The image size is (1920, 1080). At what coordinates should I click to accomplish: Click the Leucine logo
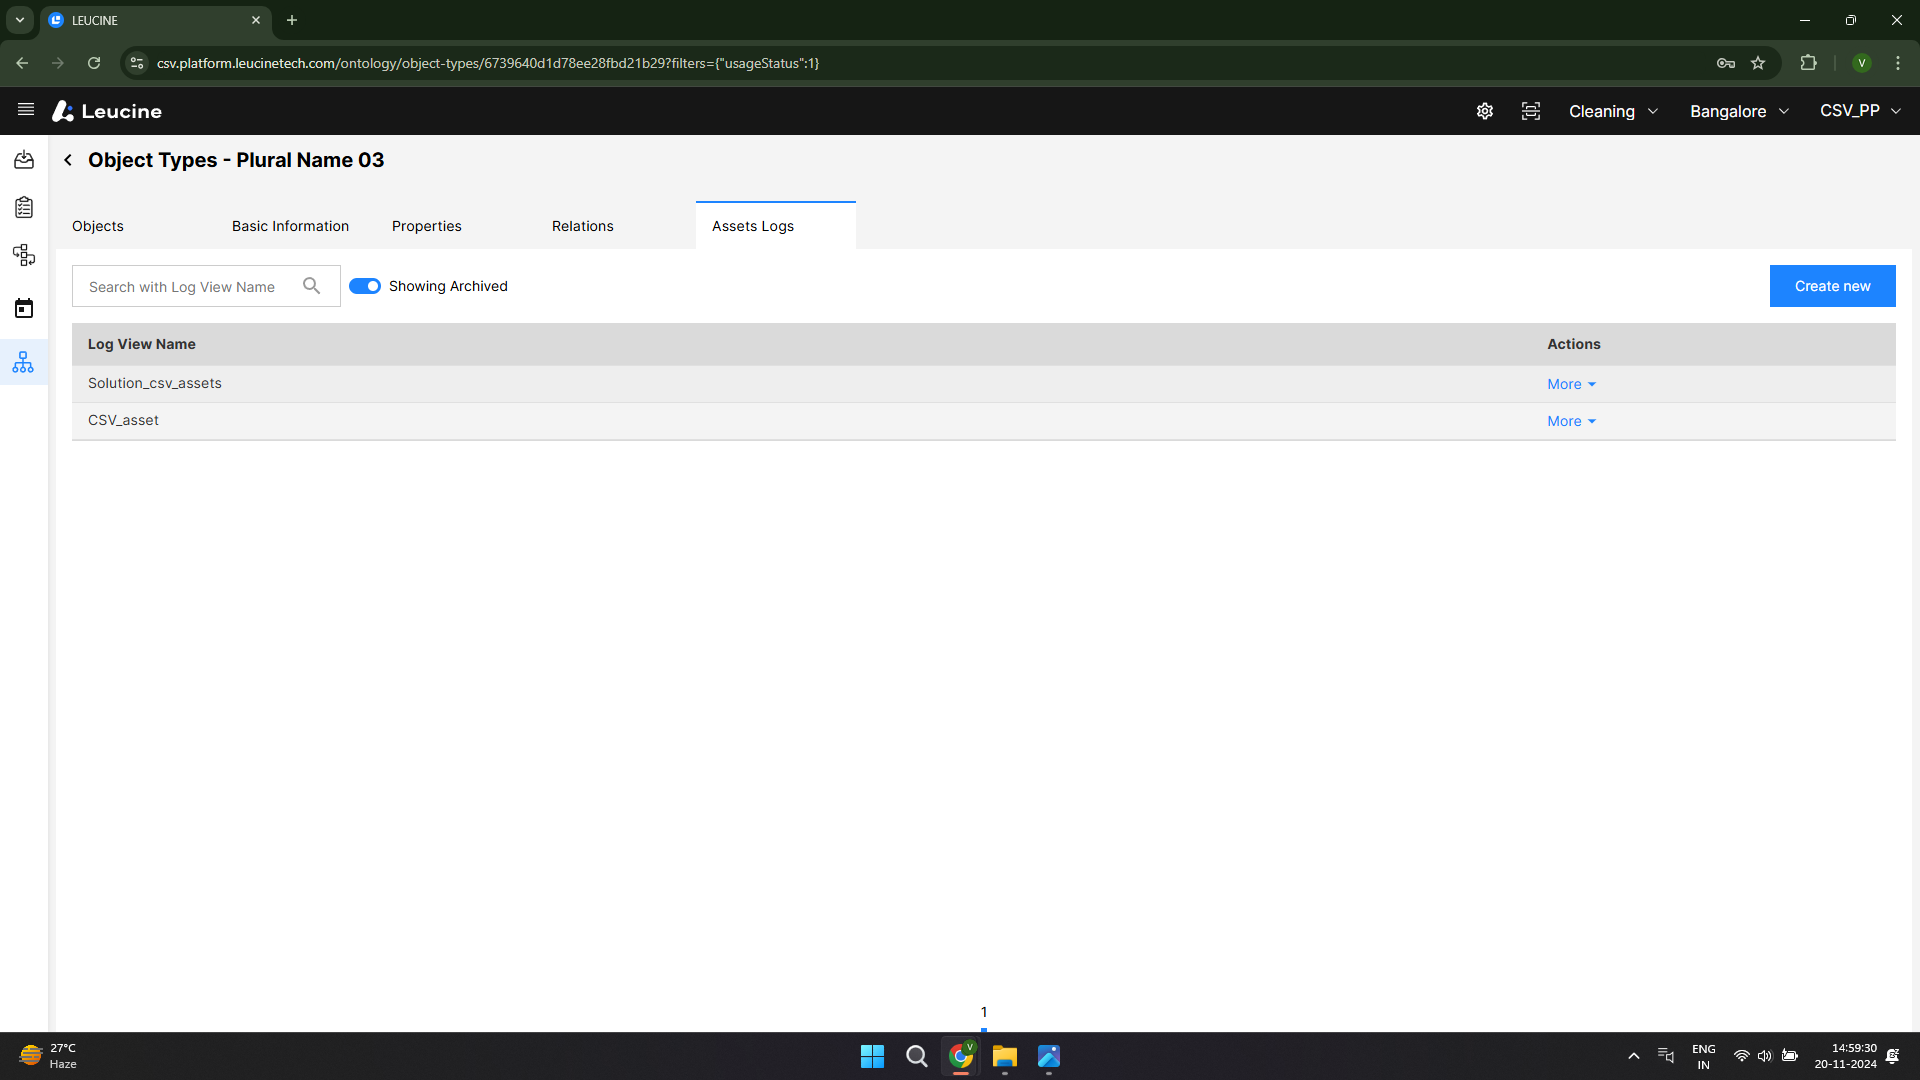click(x=107, y=111)
